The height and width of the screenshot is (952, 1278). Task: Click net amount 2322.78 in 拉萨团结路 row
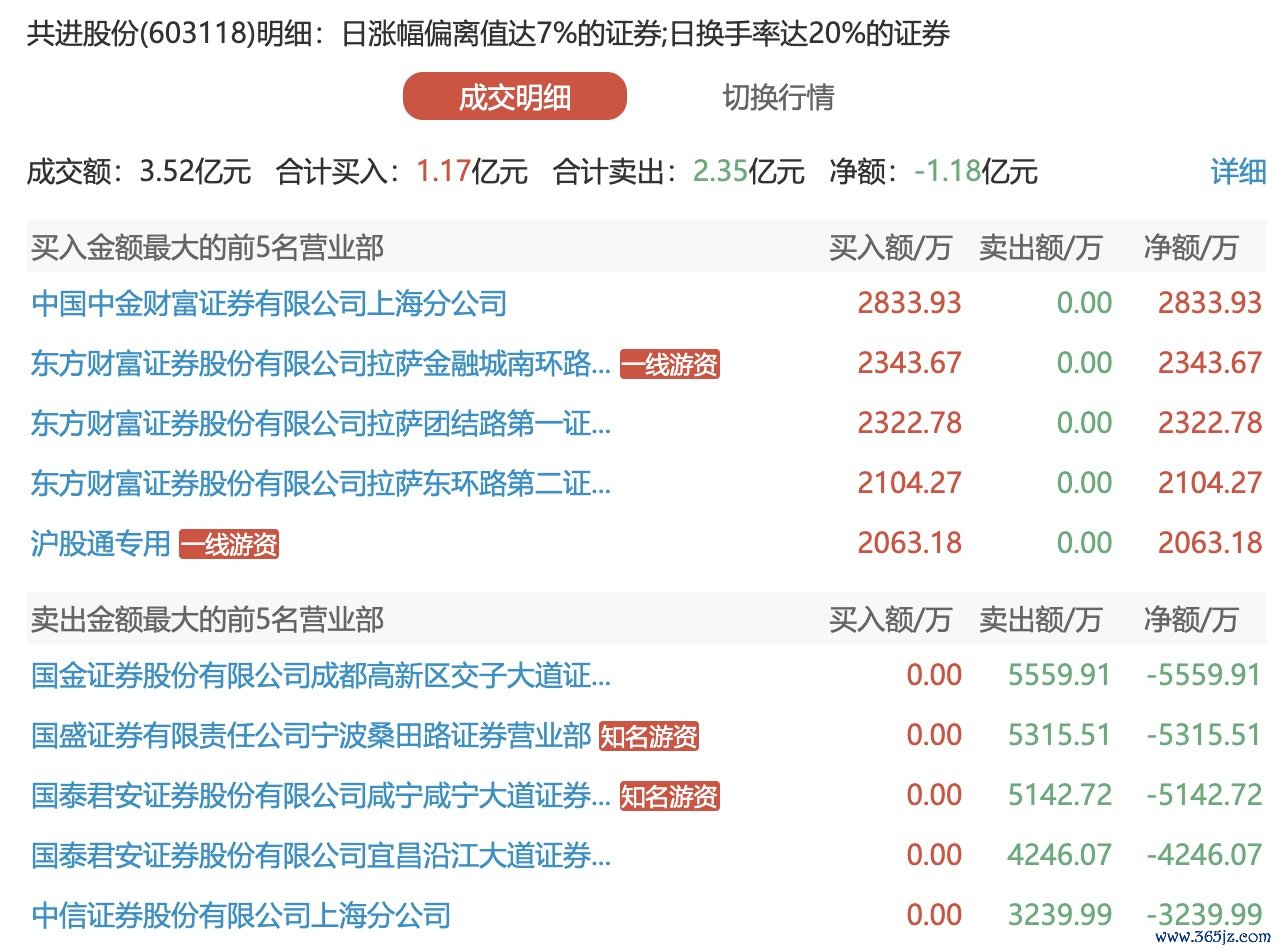click(1210, 423)
